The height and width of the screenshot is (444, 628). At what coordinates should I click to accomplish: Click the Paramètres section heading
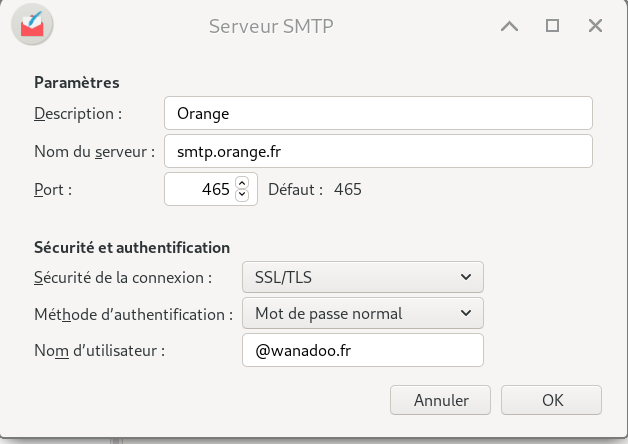point(77,82)
